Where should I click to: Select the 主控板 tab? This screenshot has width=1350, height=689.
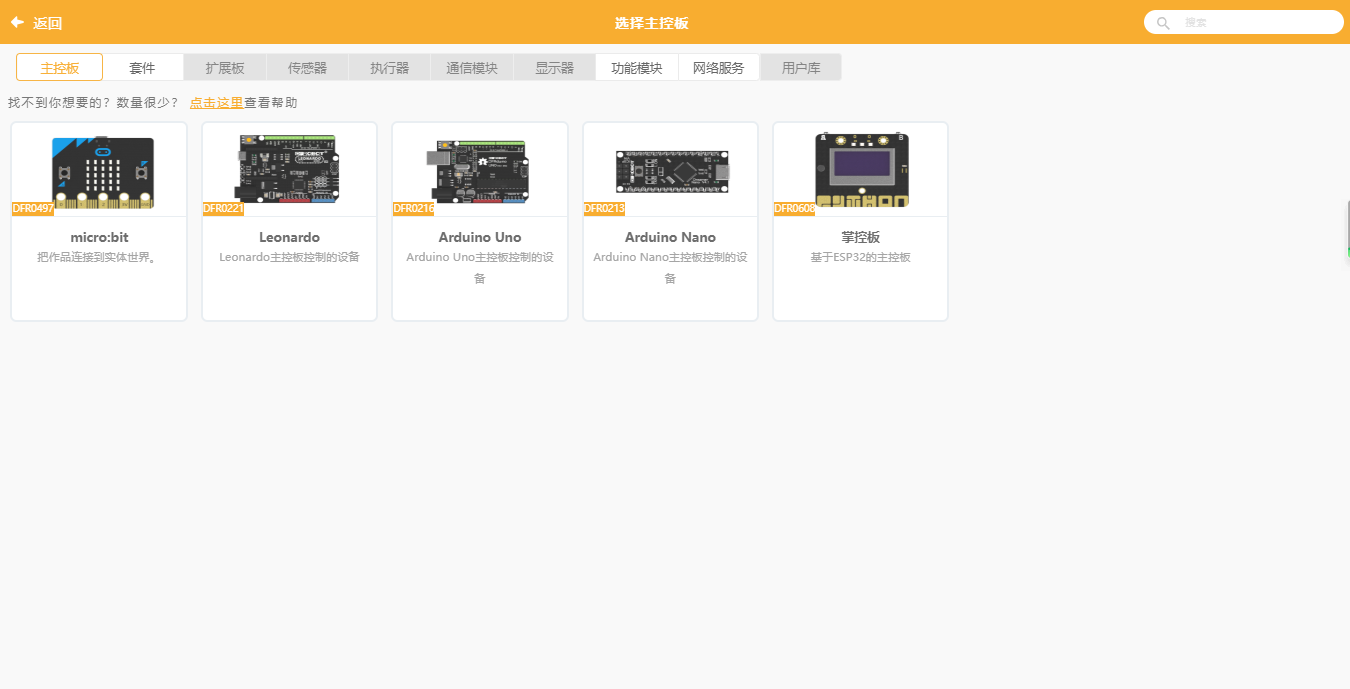[x=59, y=67]
